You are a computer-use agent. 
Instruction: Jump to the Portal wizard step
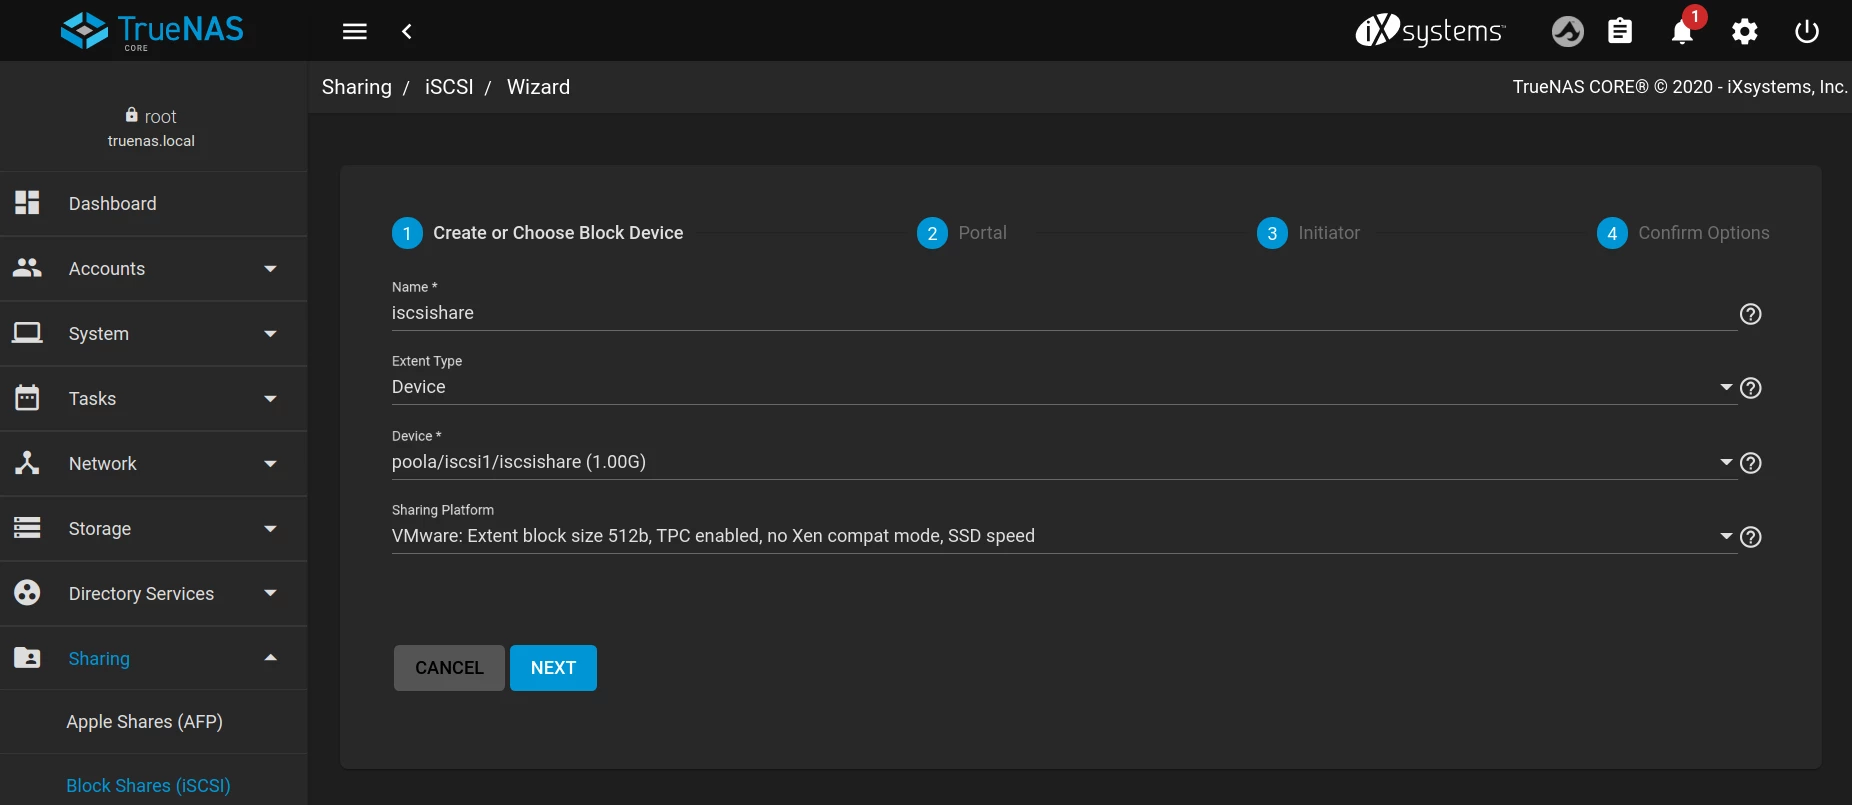(962, 233)
